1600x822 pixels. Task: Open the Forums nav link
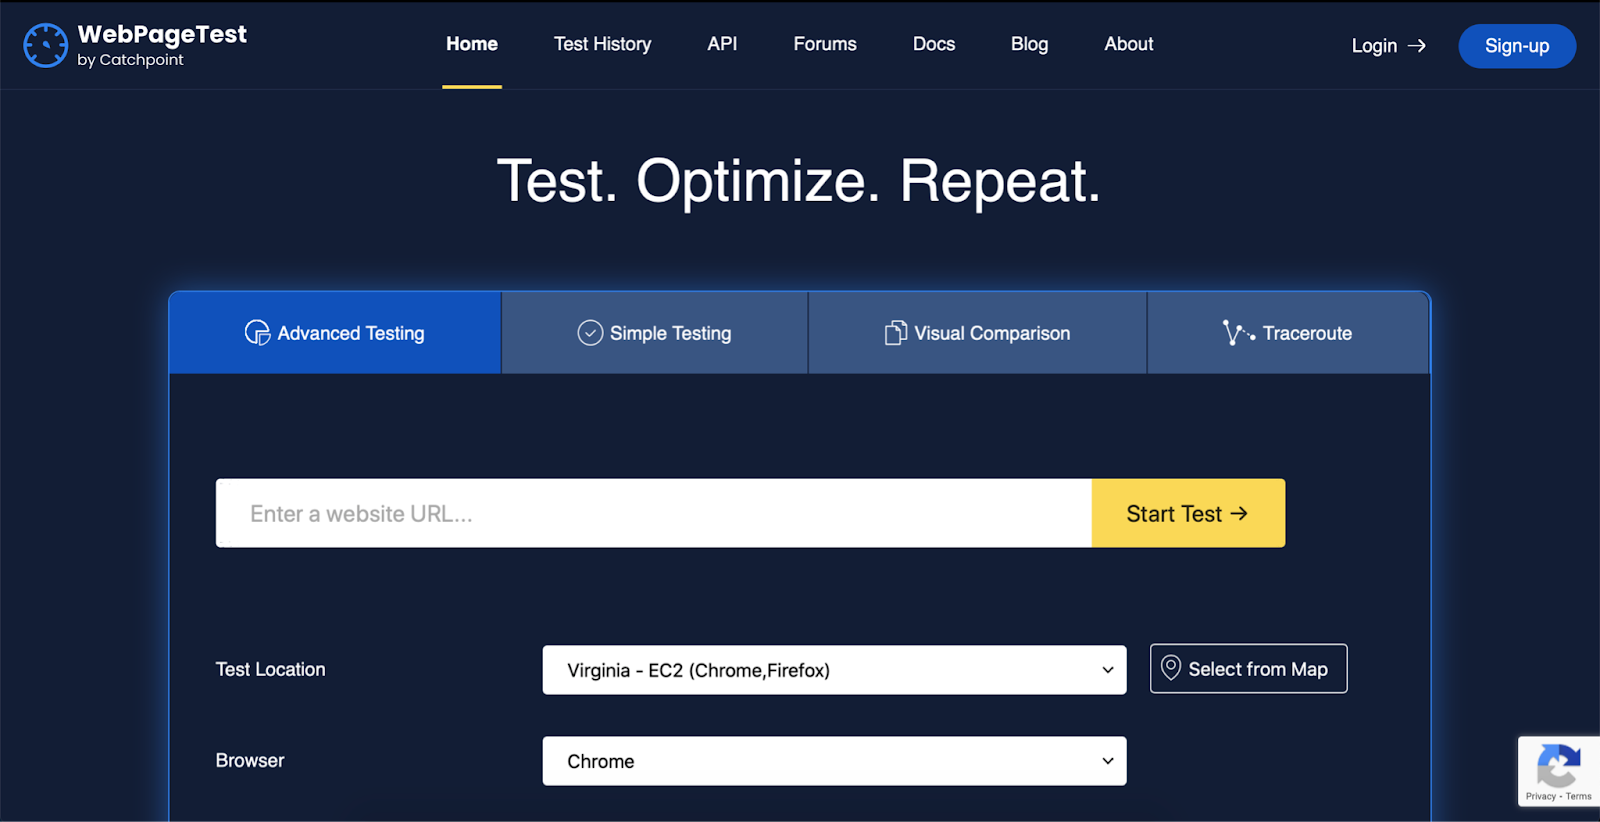pyautogui.click(x=825, y=44)
